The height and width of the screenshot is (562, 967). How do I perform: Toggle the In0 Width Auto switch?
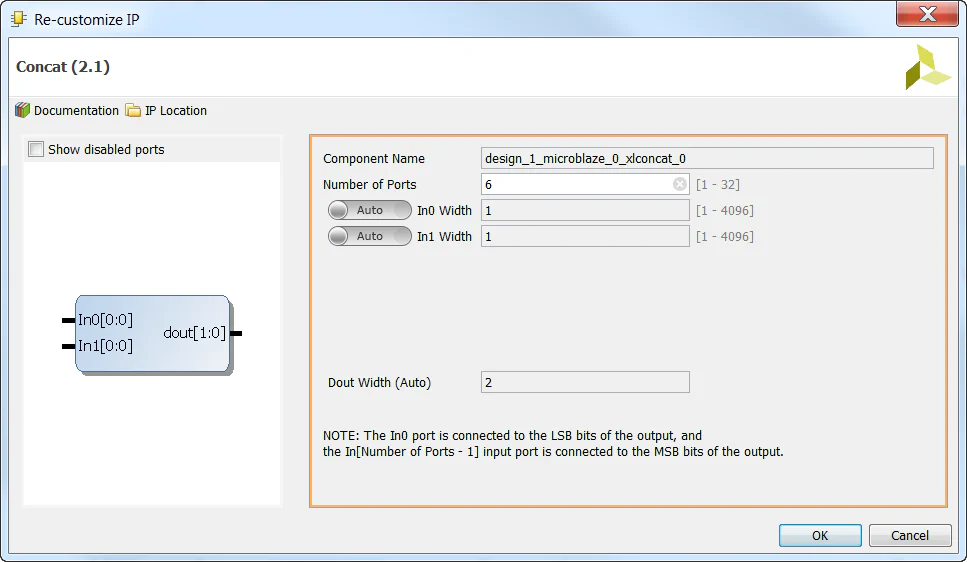point(369,210)
